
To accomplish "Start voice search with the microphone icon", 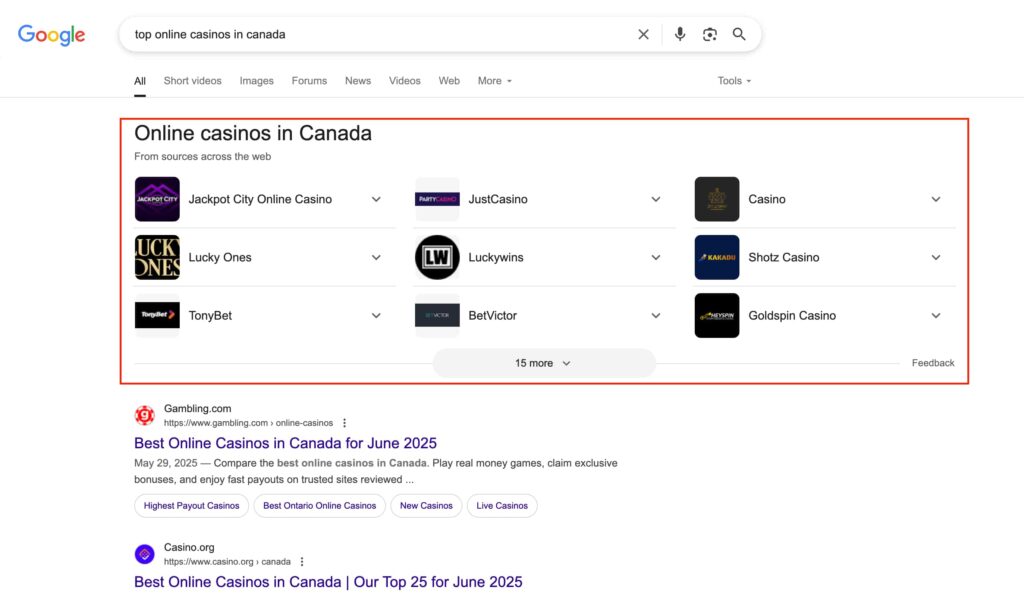I will pyautogui.click(x=680, y=34).
